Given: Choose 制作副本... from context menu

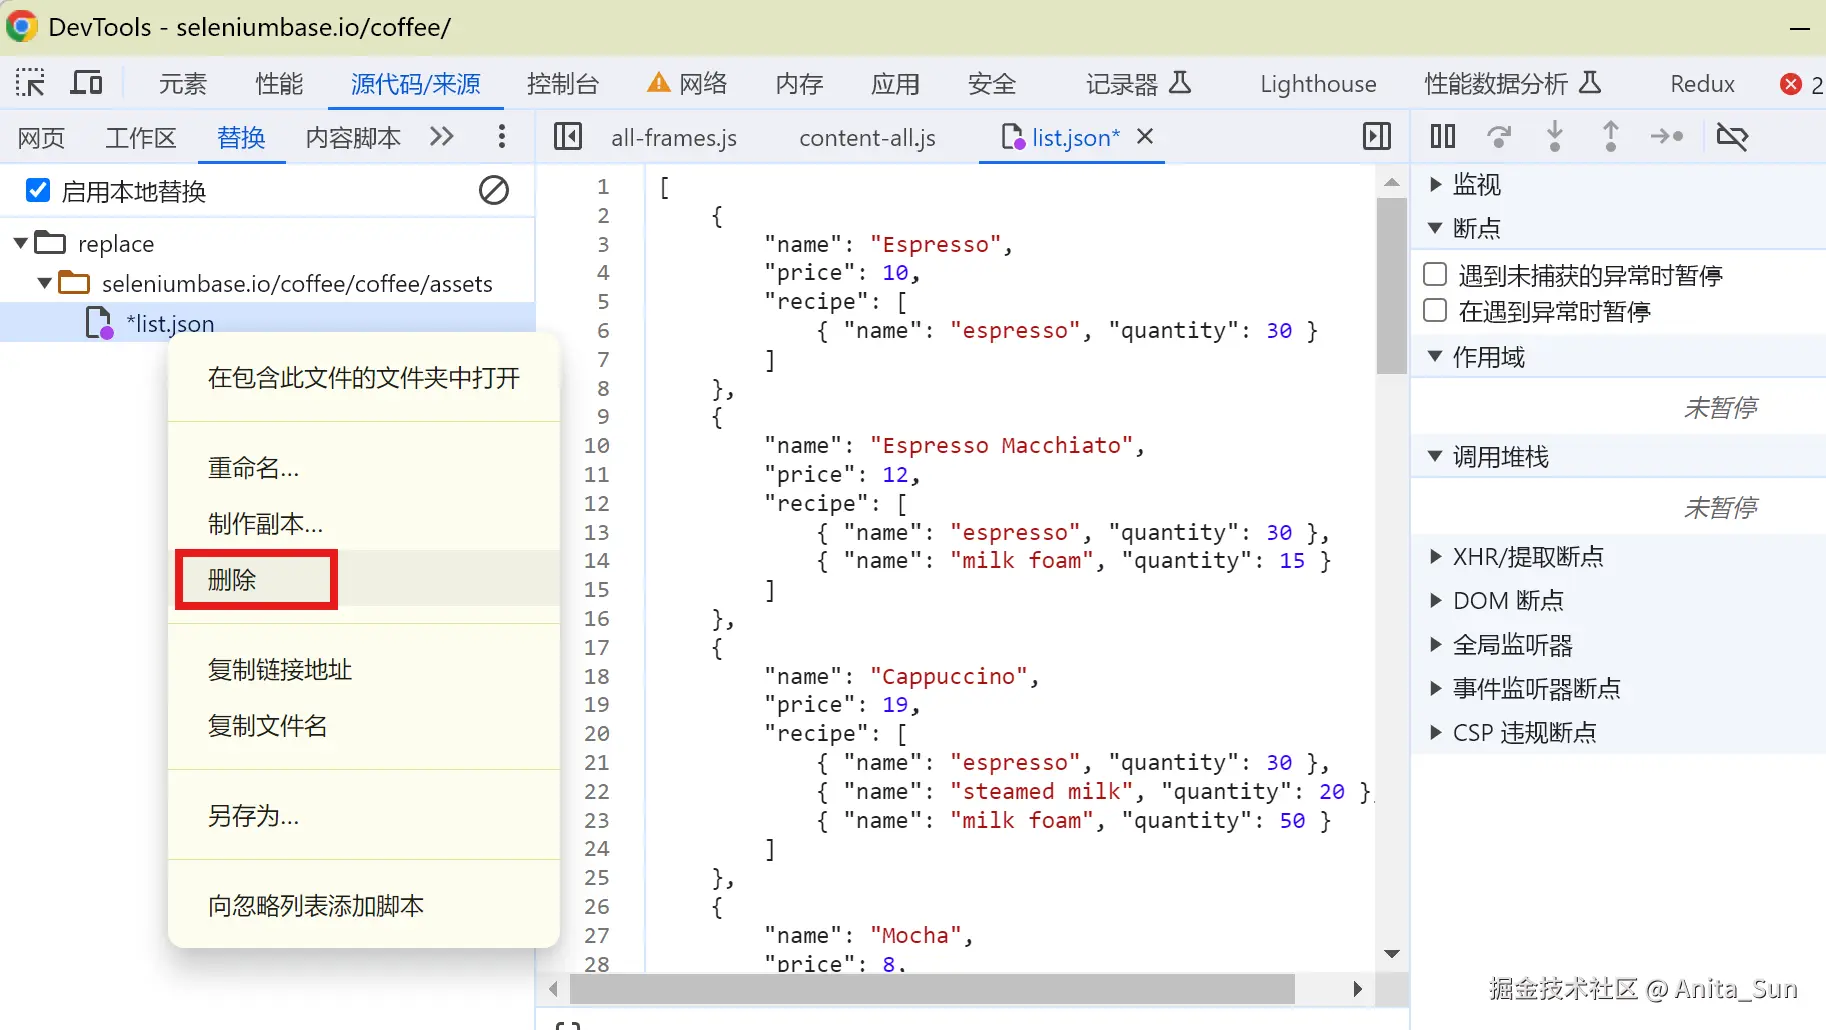Looking at the screenshot, I should coord(364,523).
